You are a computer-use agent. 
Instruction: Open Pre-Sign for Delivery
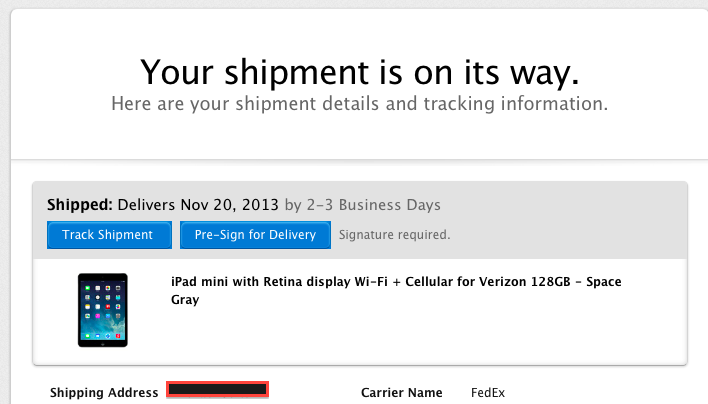point(255,235)
